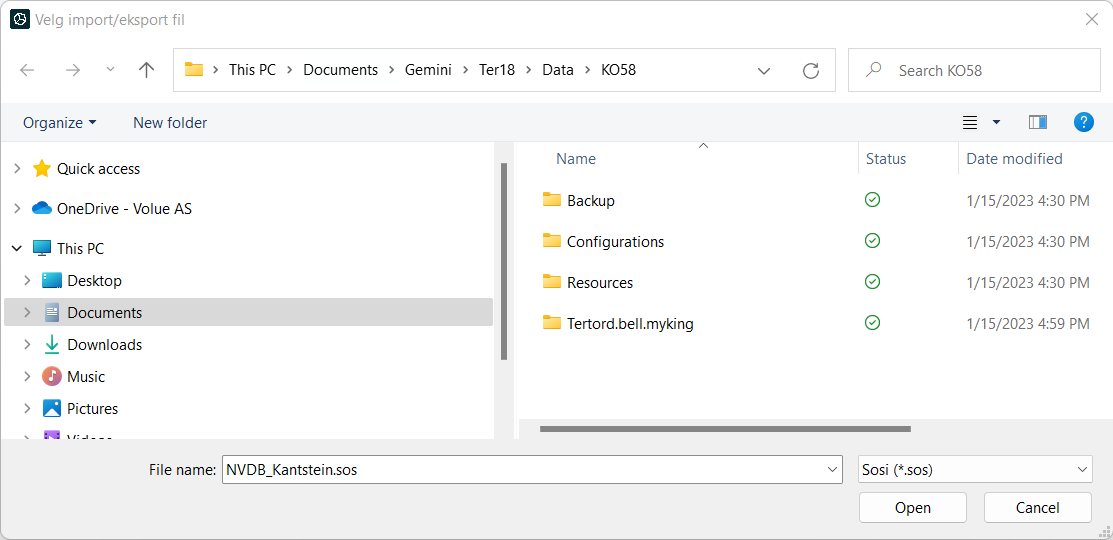
Task: Click the Up one level arrow
Action: [x=147, y=70]
